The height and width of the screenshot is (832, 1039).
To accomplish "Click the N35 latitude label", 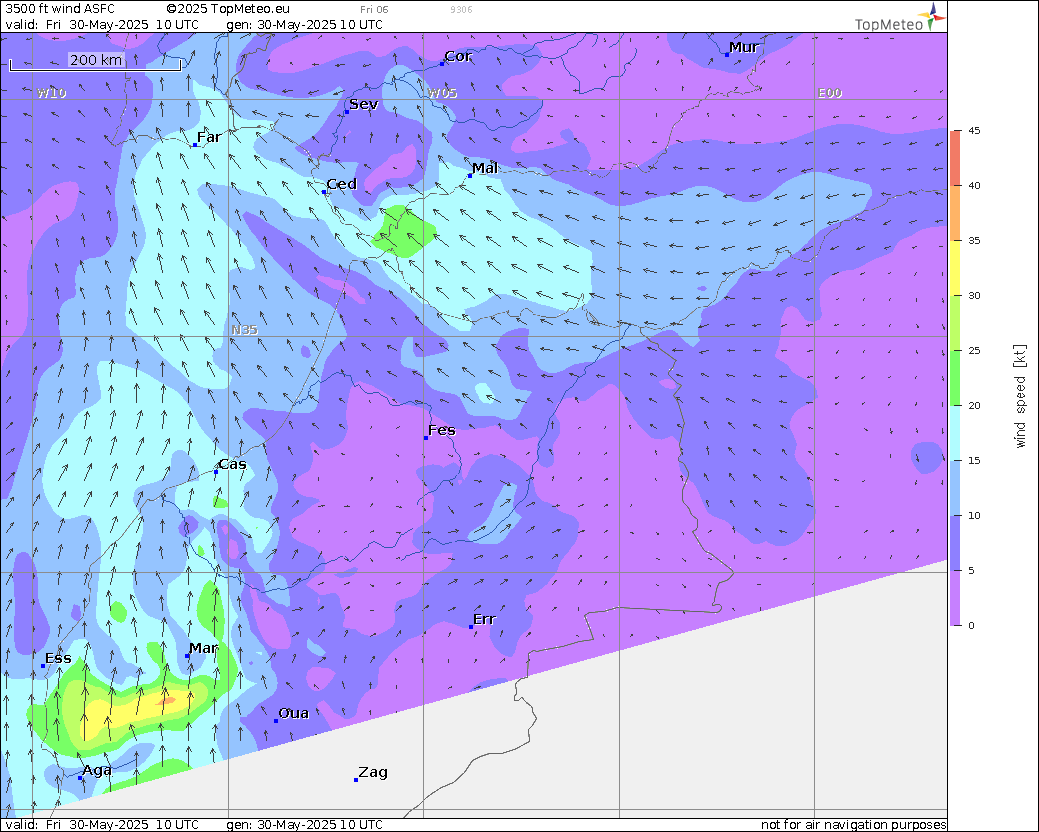I will [245, 330].
